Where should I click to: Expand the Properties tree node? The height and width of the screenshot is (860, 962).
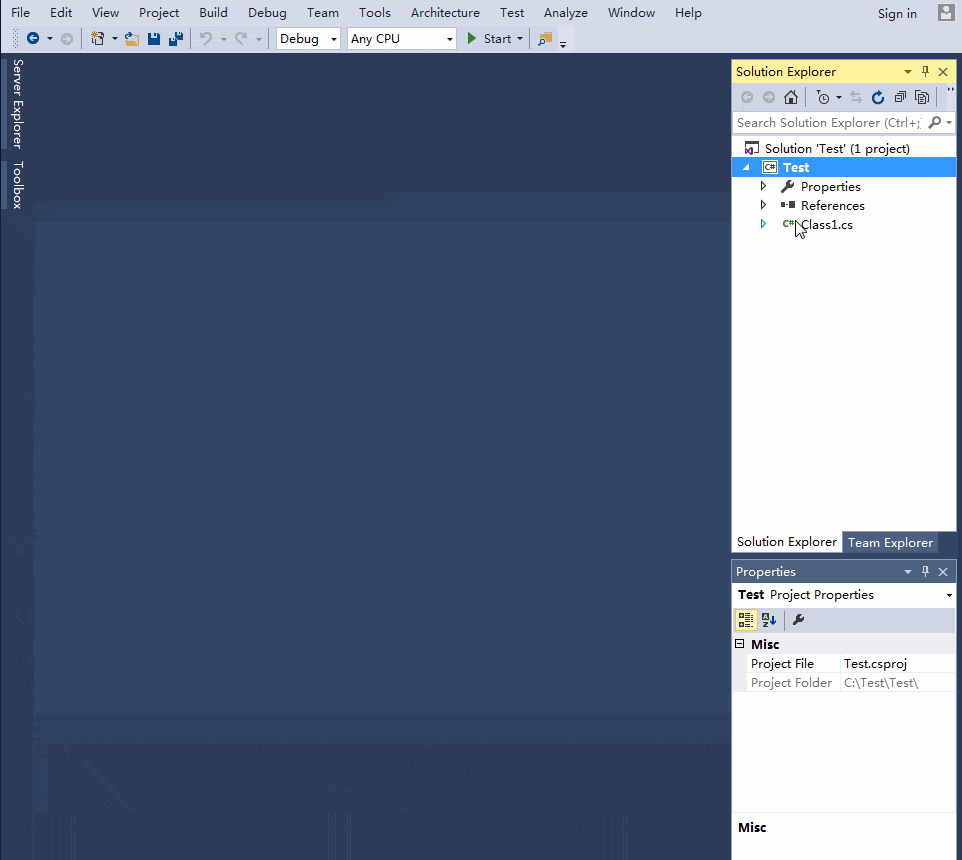coord(763,186)
